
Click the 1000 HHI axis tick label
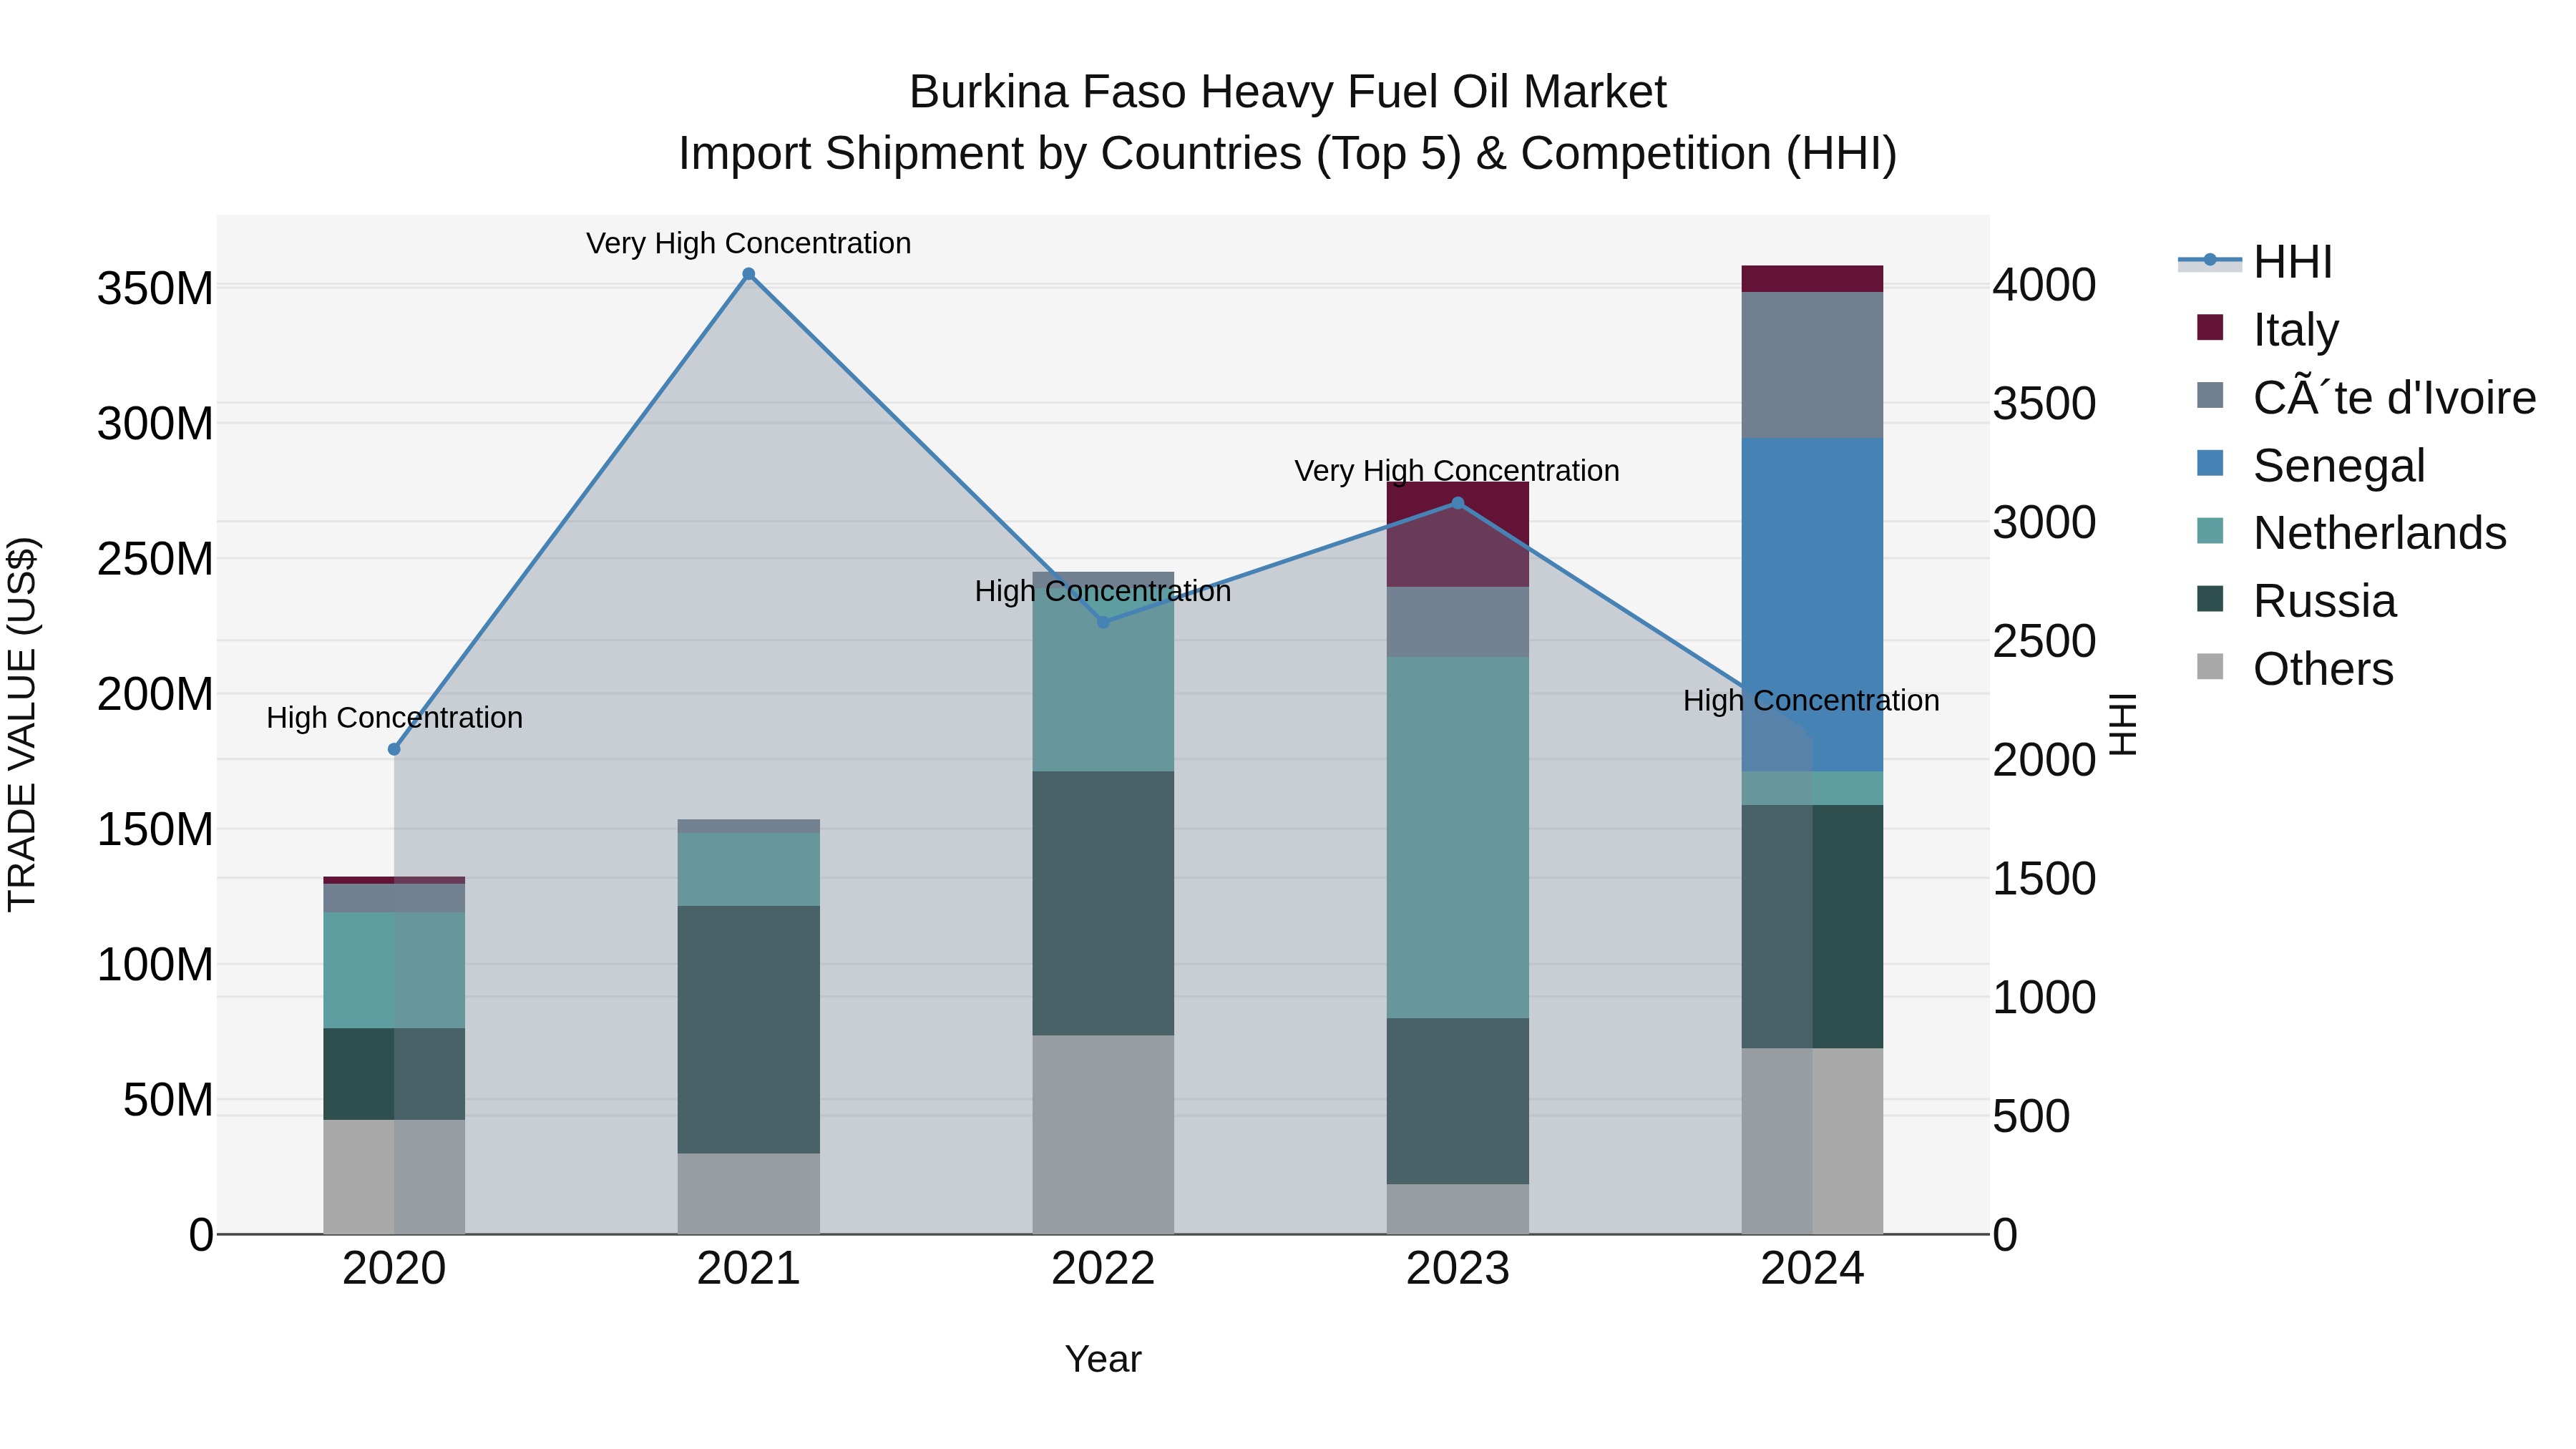(2045, 997)
